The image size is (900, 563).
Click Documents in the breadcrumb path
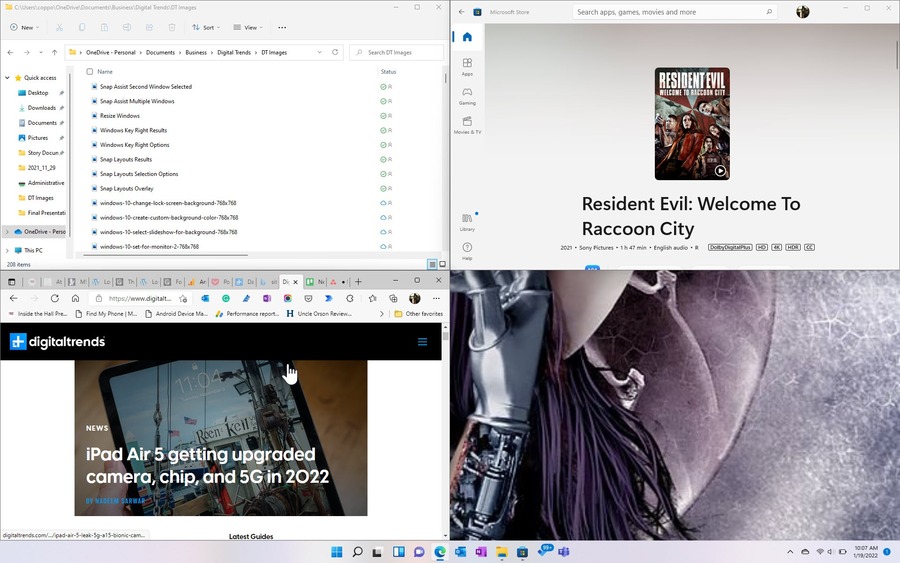tap(160, 52)
